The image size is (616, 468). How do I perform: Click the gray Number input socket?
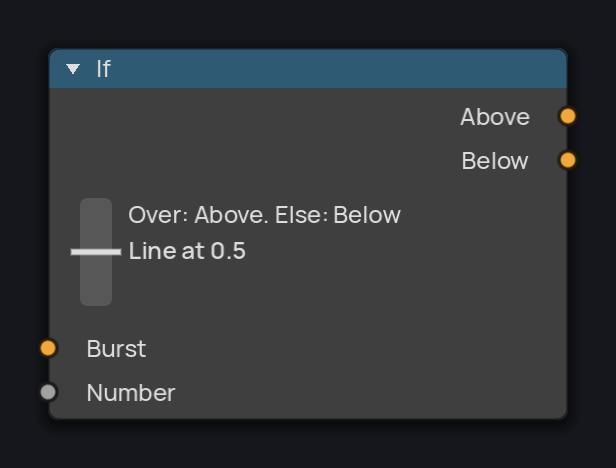(x=48, y=392)
